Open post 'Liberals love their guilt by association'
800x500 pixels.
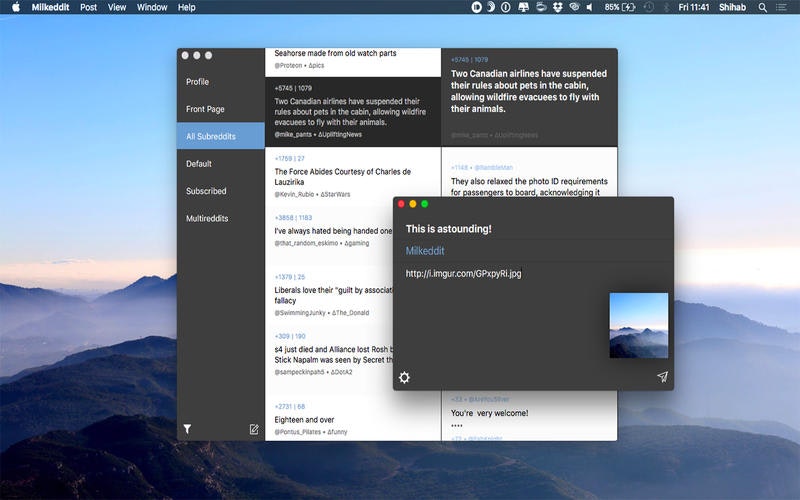(333, 295)
